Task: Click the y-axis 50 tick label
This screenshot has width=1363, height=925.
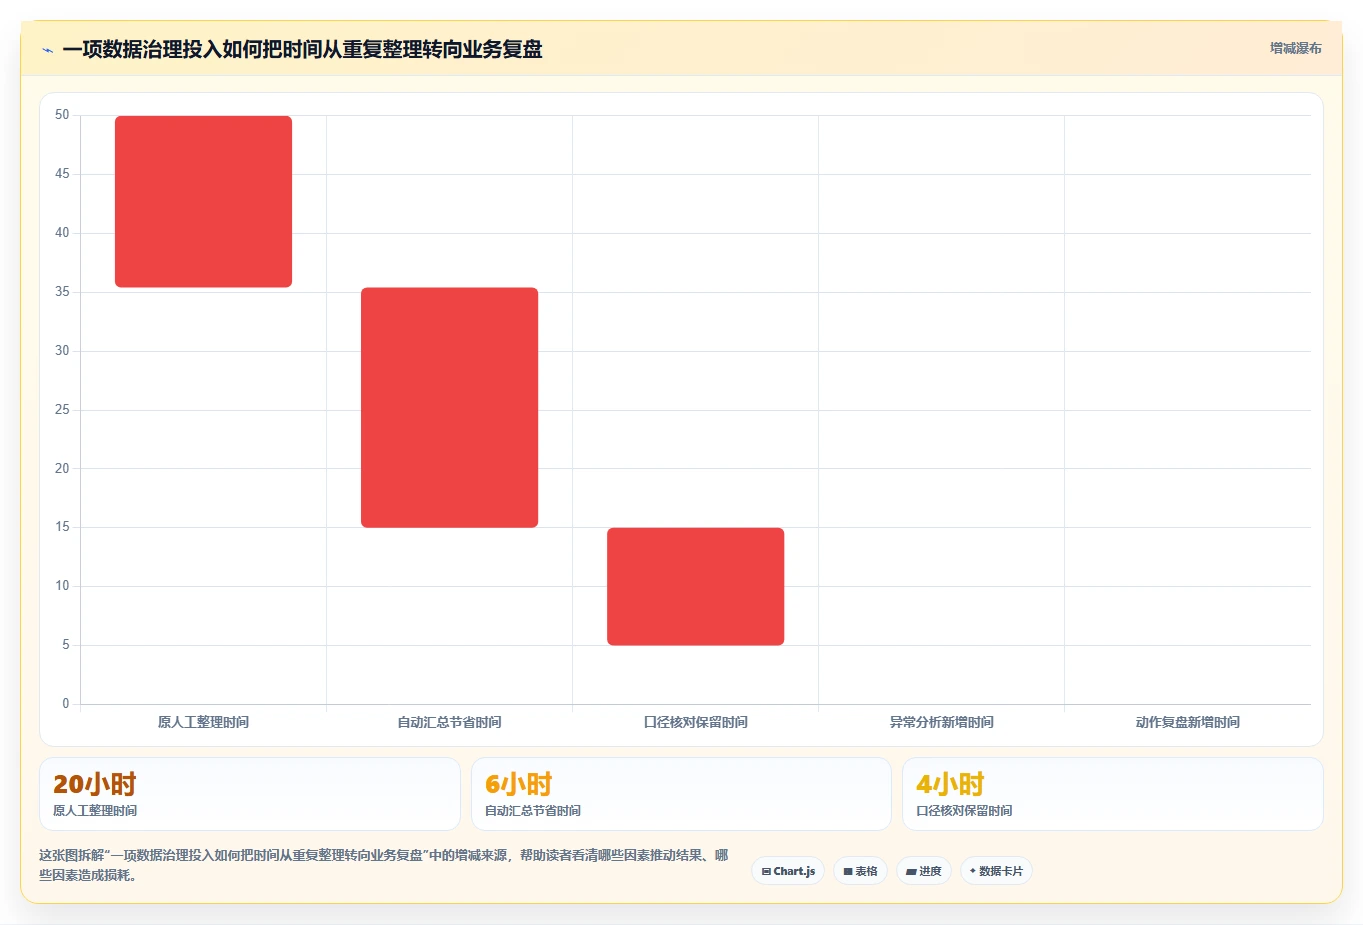Action: 62,115
